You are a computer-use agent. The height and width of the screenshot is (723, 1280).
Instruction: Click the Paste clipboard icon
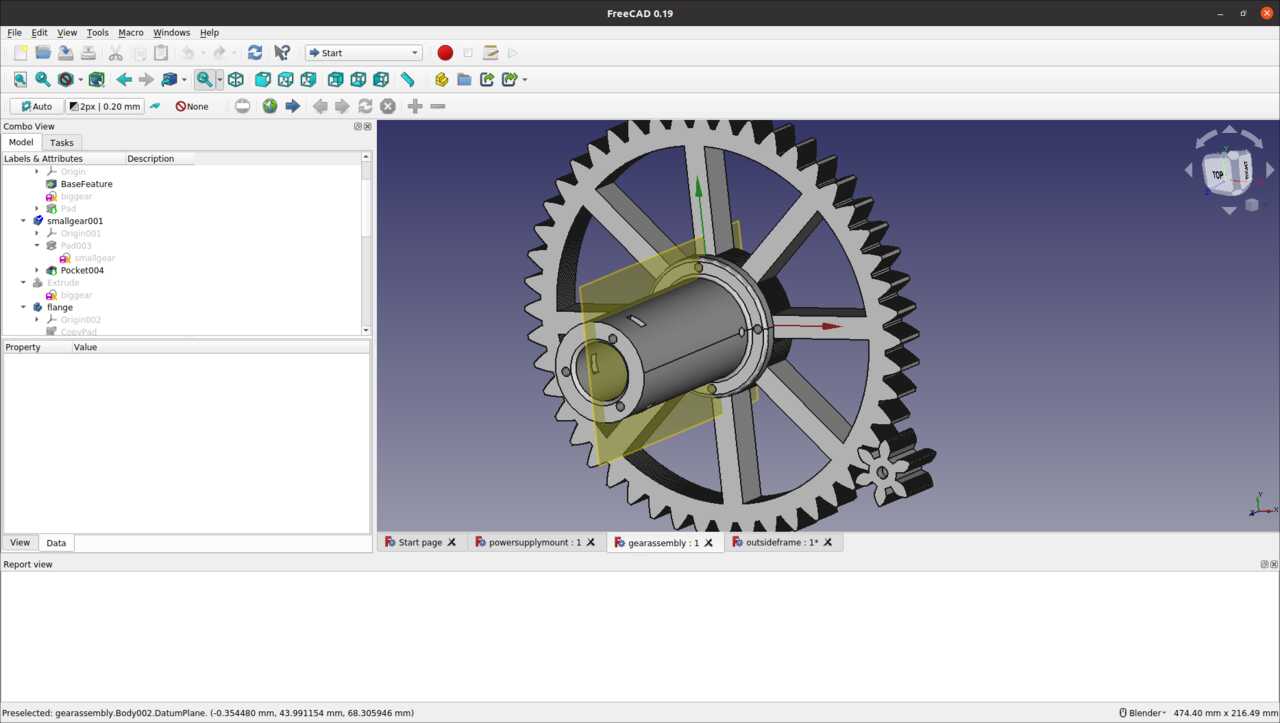(x=161, y=53)
